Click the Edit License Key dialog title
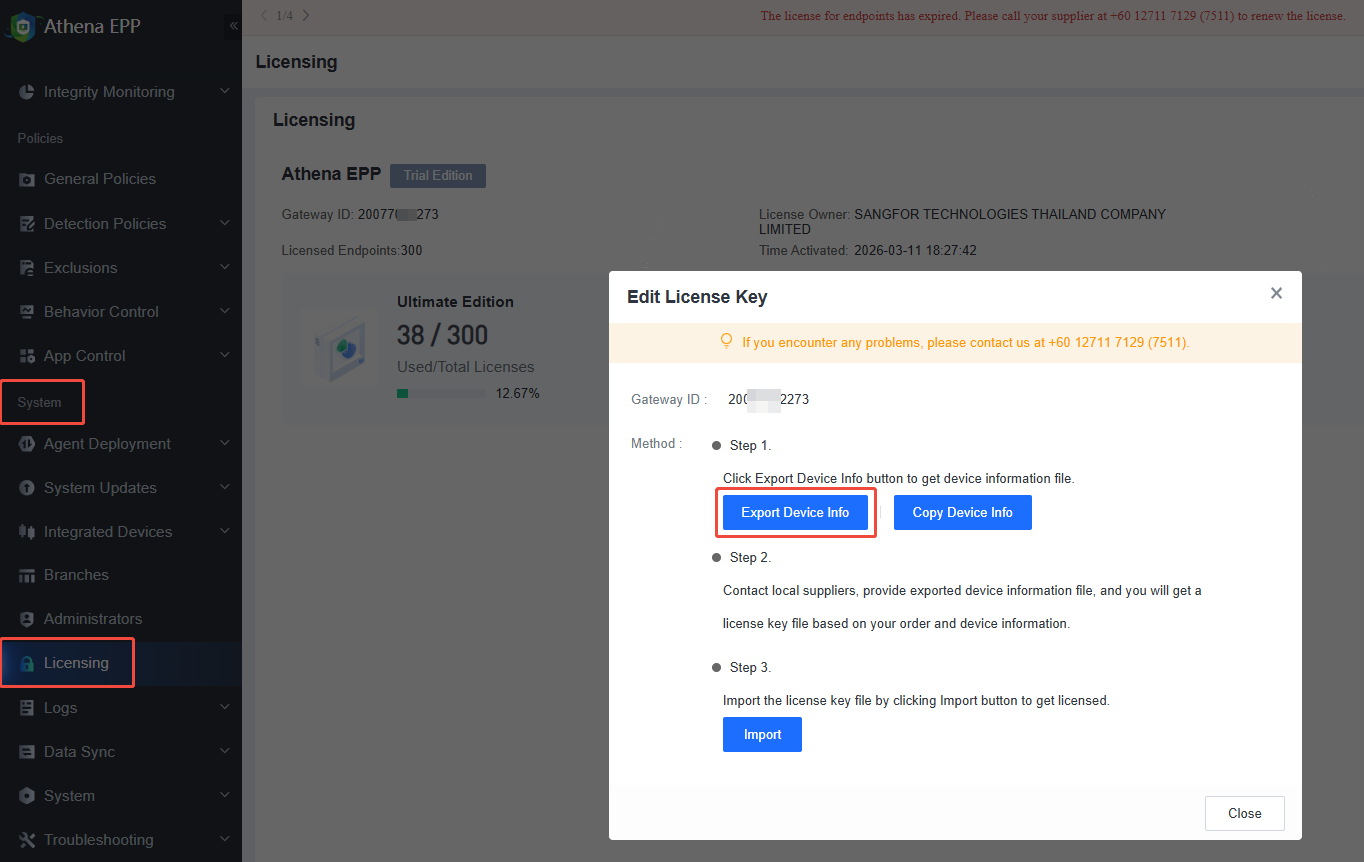1364x862 pixels. 697,297
